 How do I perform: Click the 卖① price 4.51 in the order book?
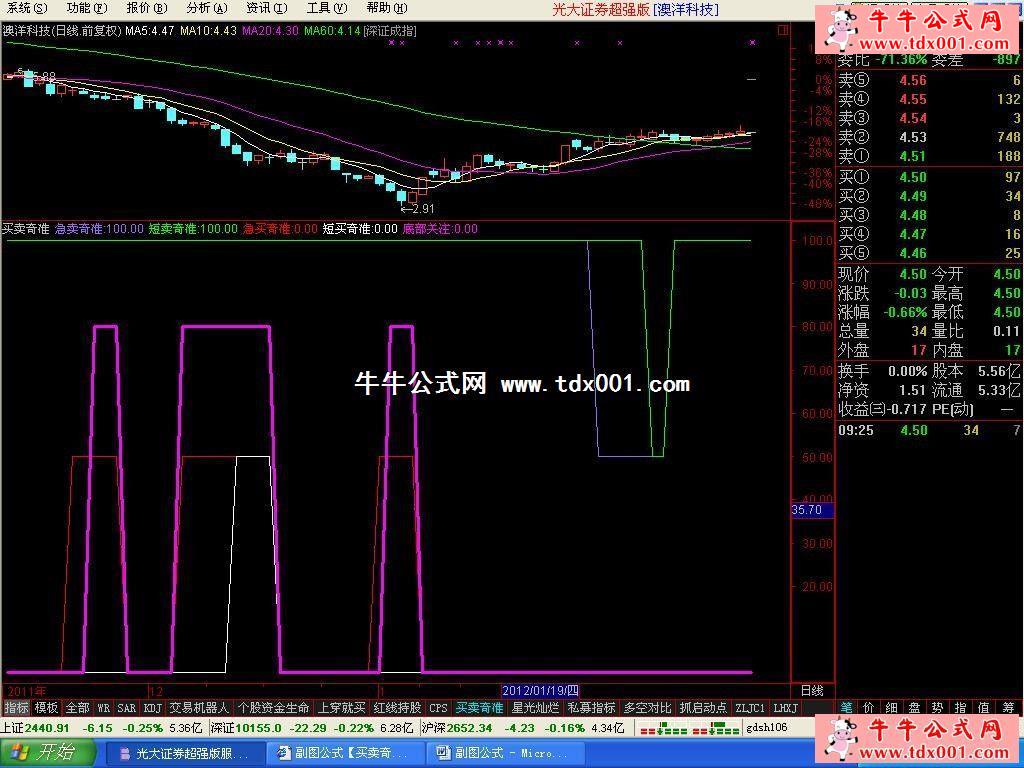tap(912, 156)
